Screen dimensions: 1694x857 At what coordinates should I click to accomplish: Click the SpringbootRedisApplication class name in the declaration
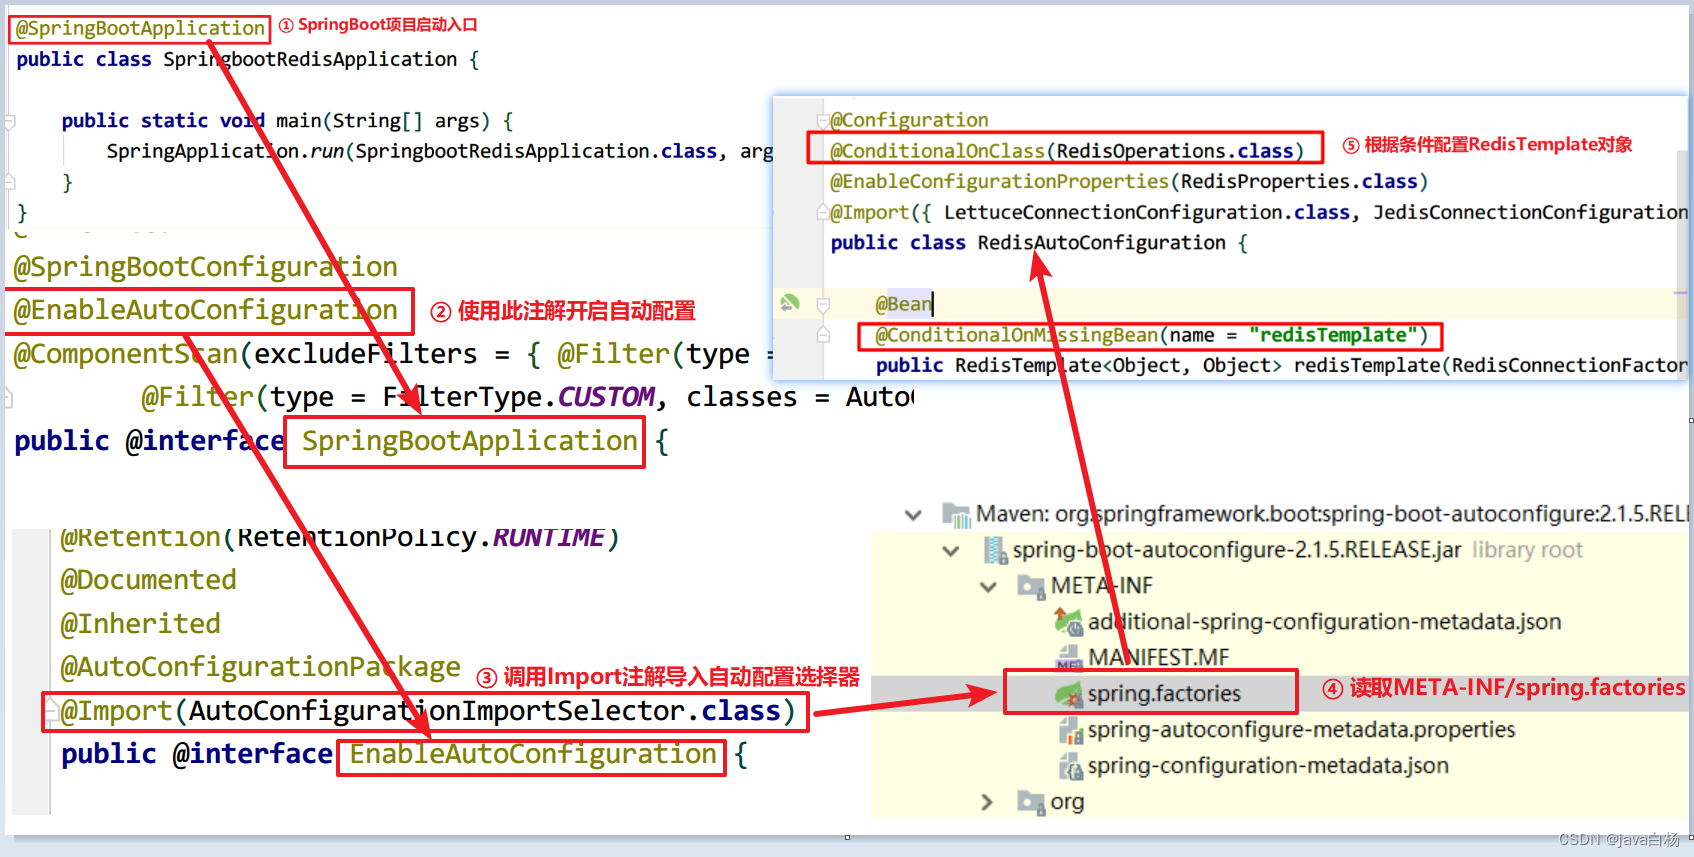[310, 60]
